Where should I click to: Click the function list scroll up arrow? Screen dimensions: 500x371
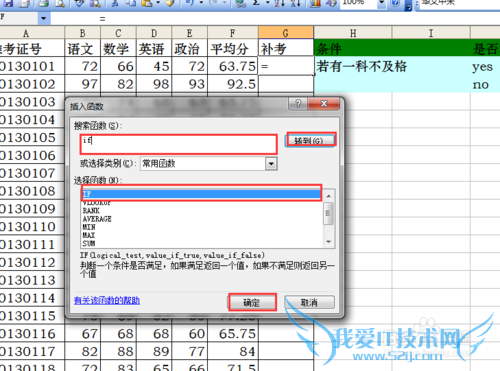tap(329, 196)
